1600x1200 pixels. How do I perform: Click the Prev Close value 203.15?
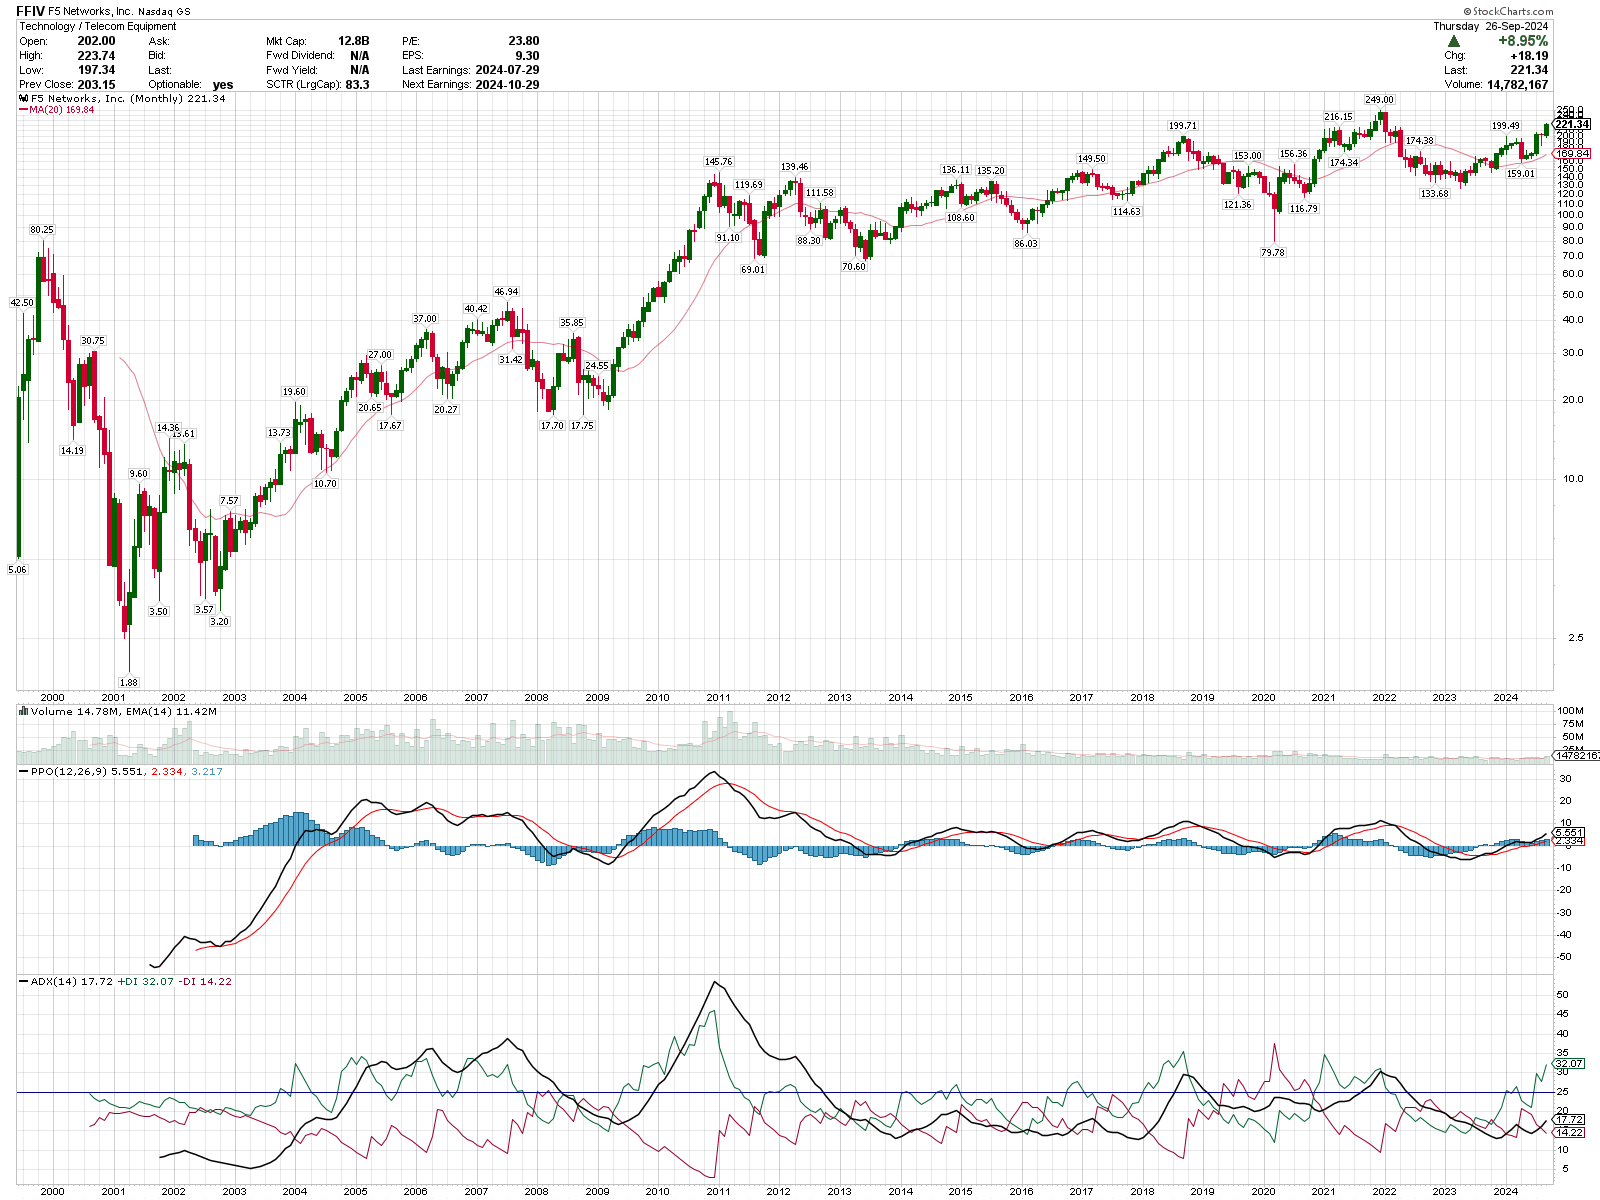(97, 85)
